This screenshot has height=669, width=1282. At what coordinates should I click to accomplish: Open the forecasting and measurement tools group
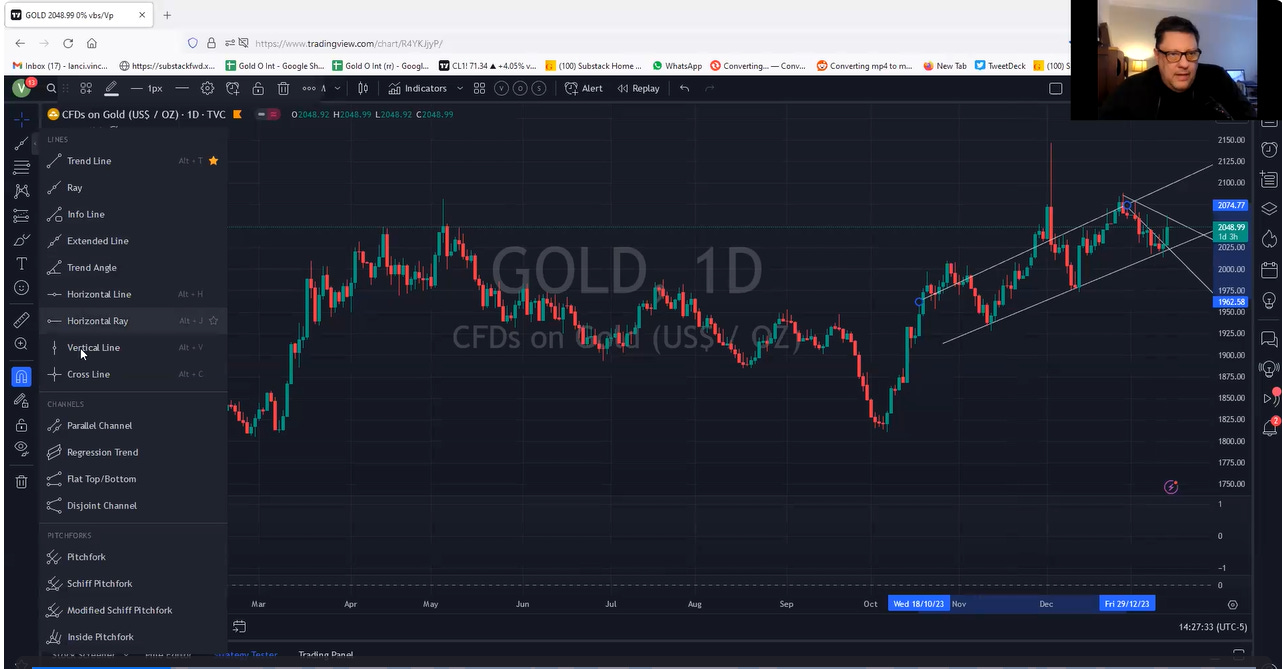pyautogui.click(x=21, y=216)
